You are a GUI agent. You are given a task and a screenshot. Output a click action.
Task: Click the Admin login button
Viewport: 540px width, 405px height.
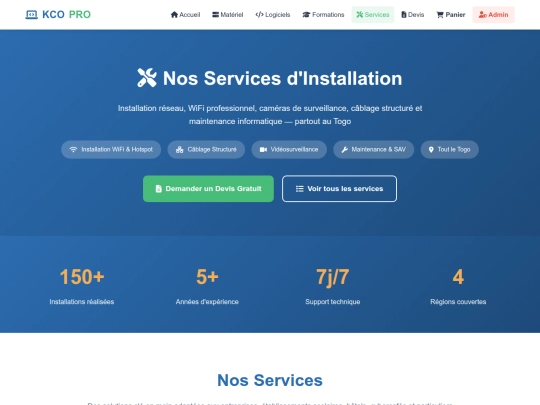(494, 14)
